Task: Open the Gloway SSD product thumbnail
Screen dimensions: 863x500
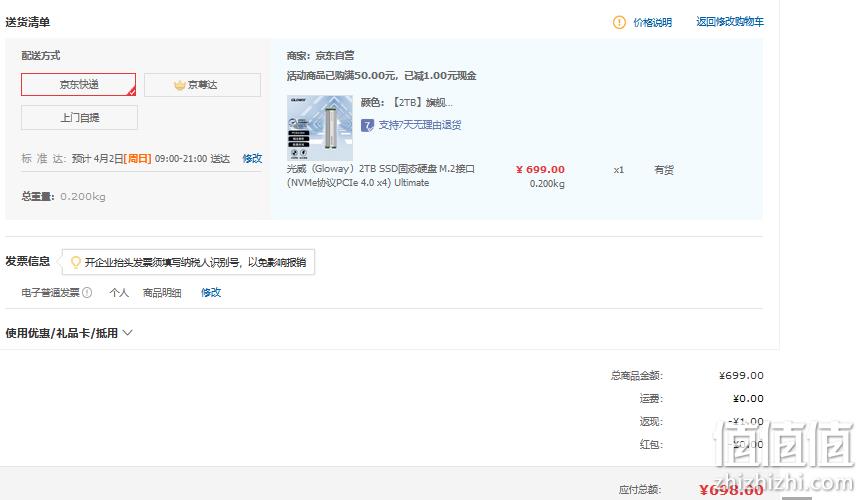Action: tap(320, 128)
